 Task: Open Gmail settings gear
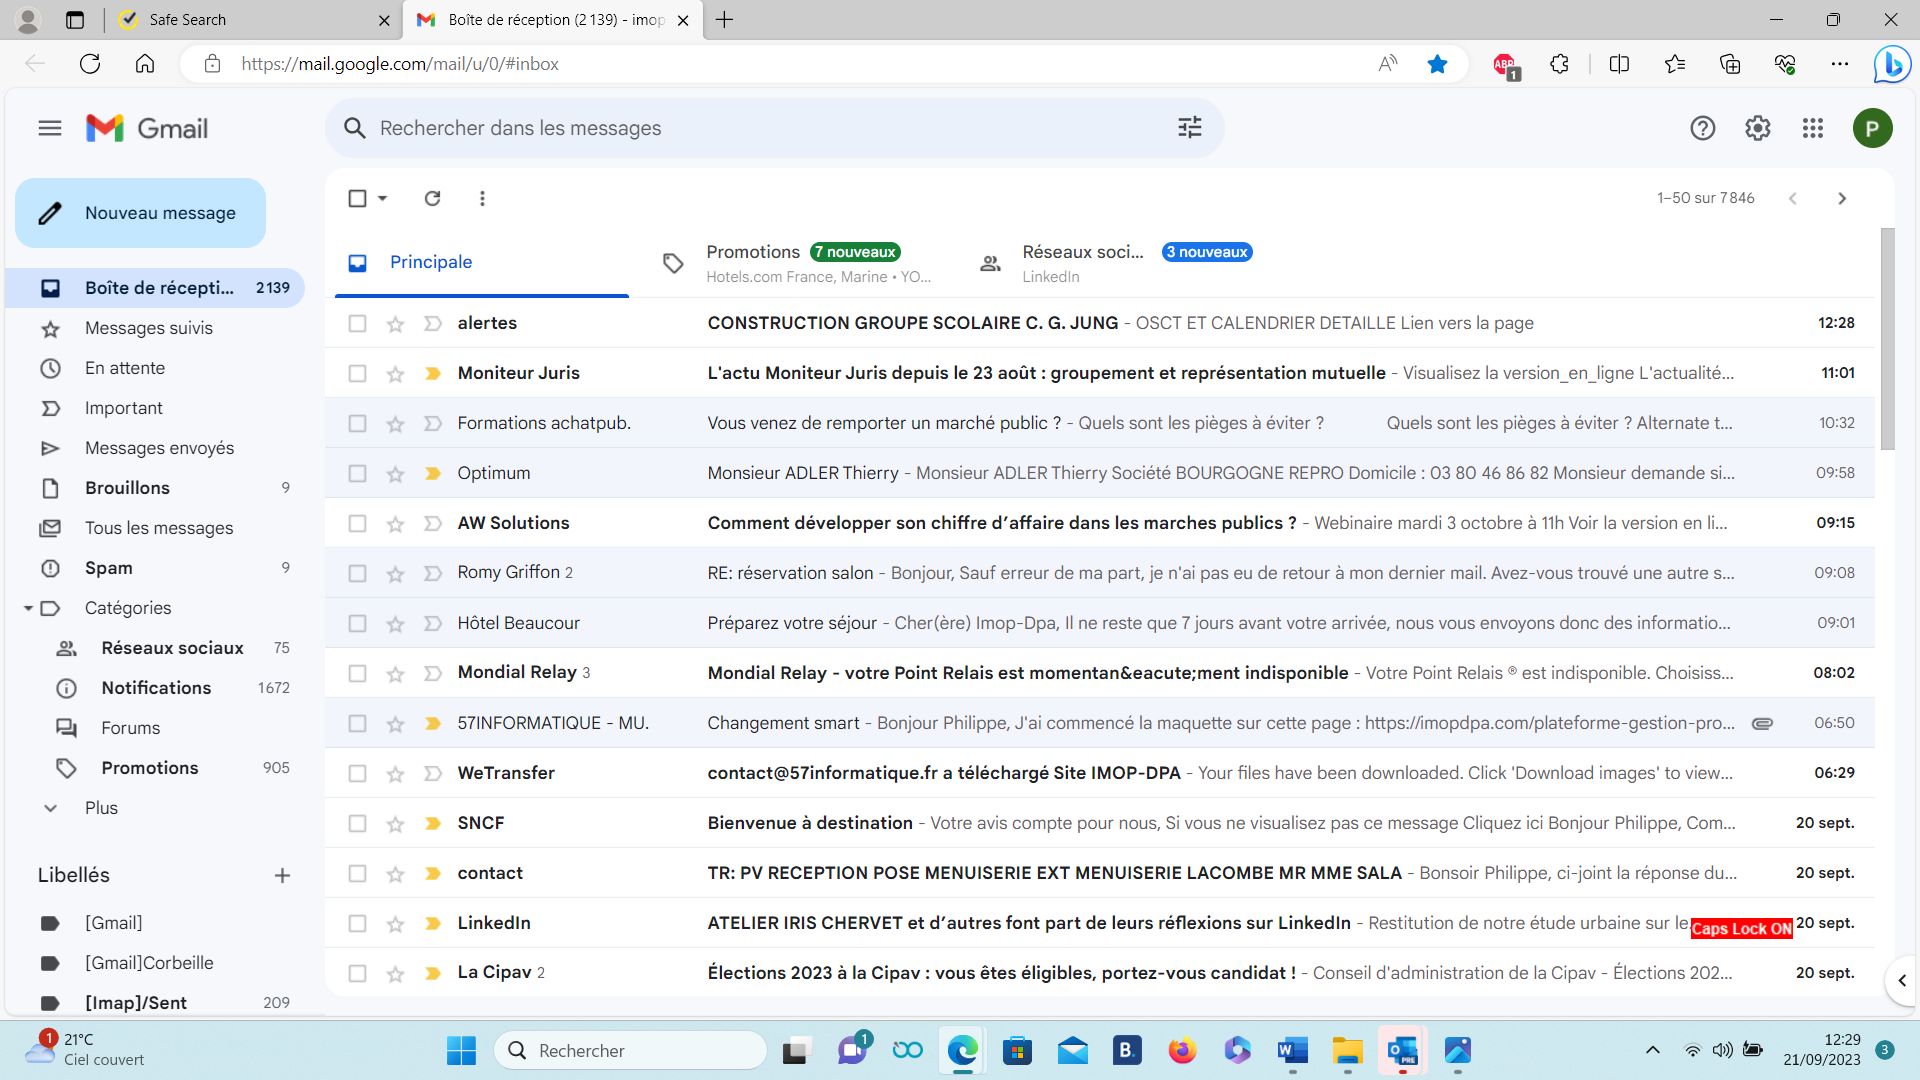pos(1757,128)
